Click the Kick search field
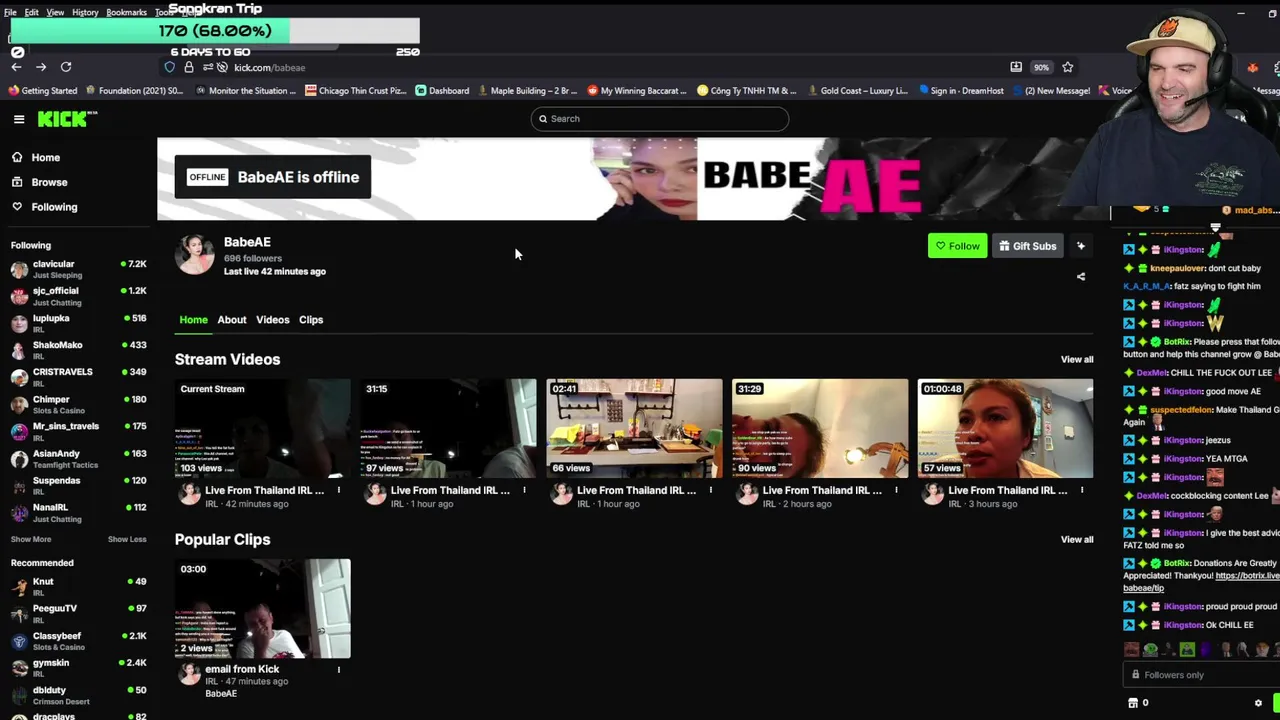Screen dimensions: 1280x720 pos(659,119)
